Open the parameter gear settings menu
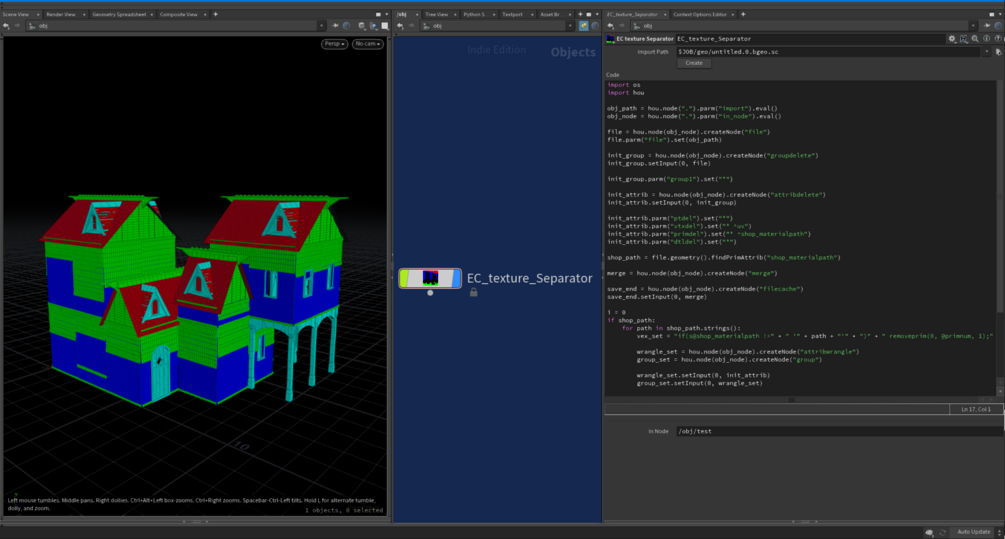1005x539 pixels. (x=952, y=39)
